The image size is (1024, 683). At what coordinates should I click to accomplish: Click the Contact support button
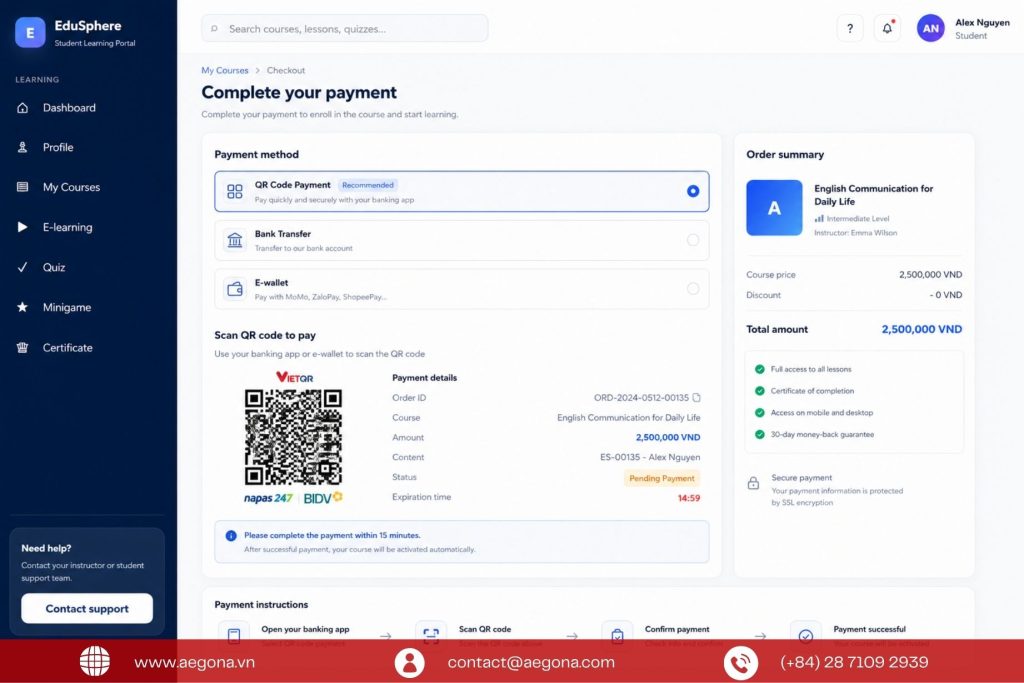click(x=87, y=609)
